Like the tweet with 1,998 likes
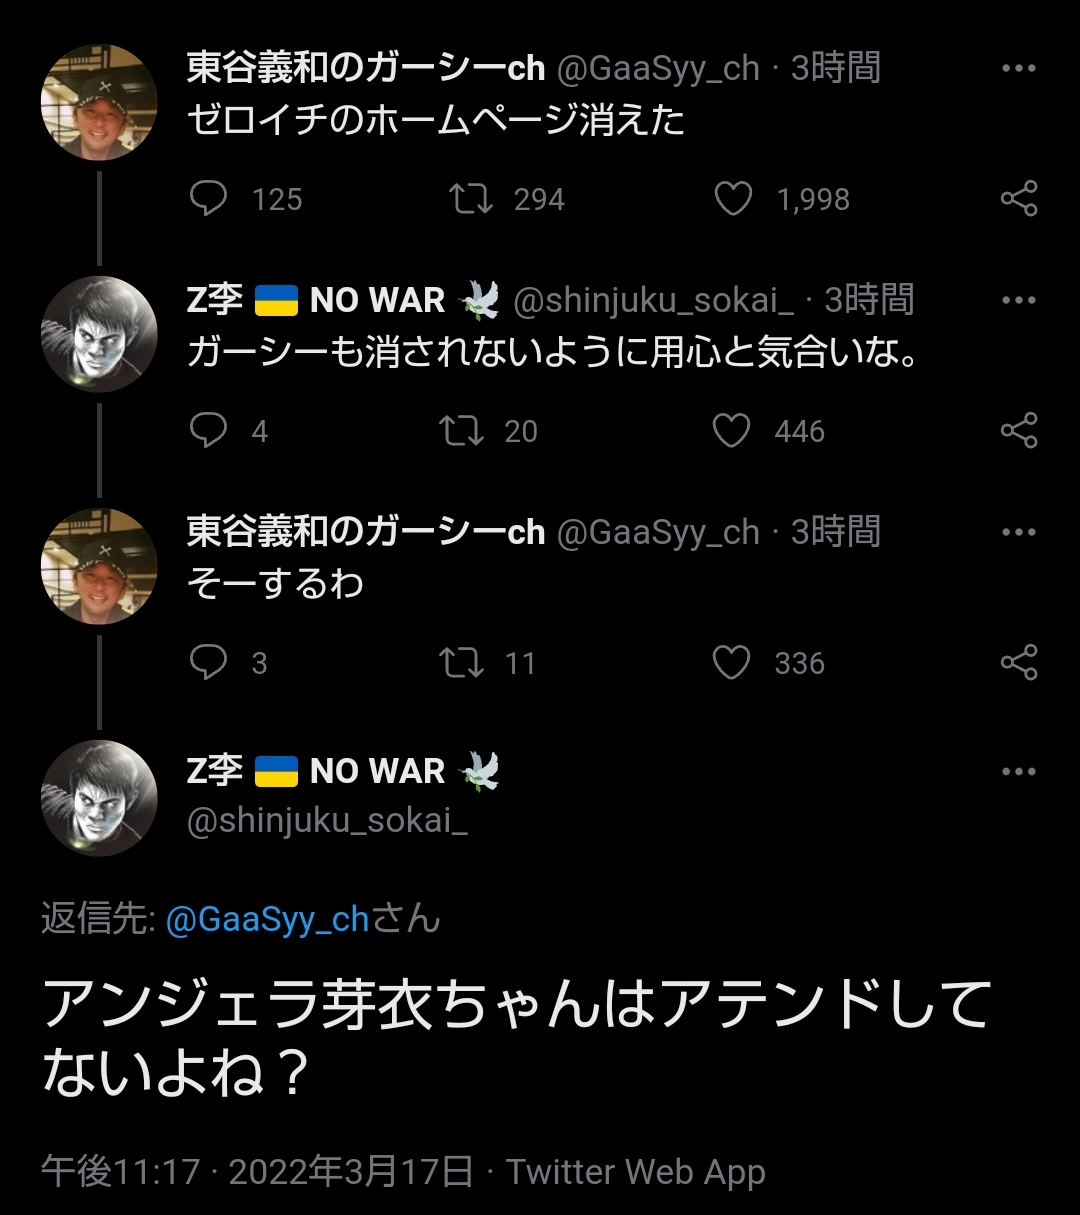 pos(733,199)
